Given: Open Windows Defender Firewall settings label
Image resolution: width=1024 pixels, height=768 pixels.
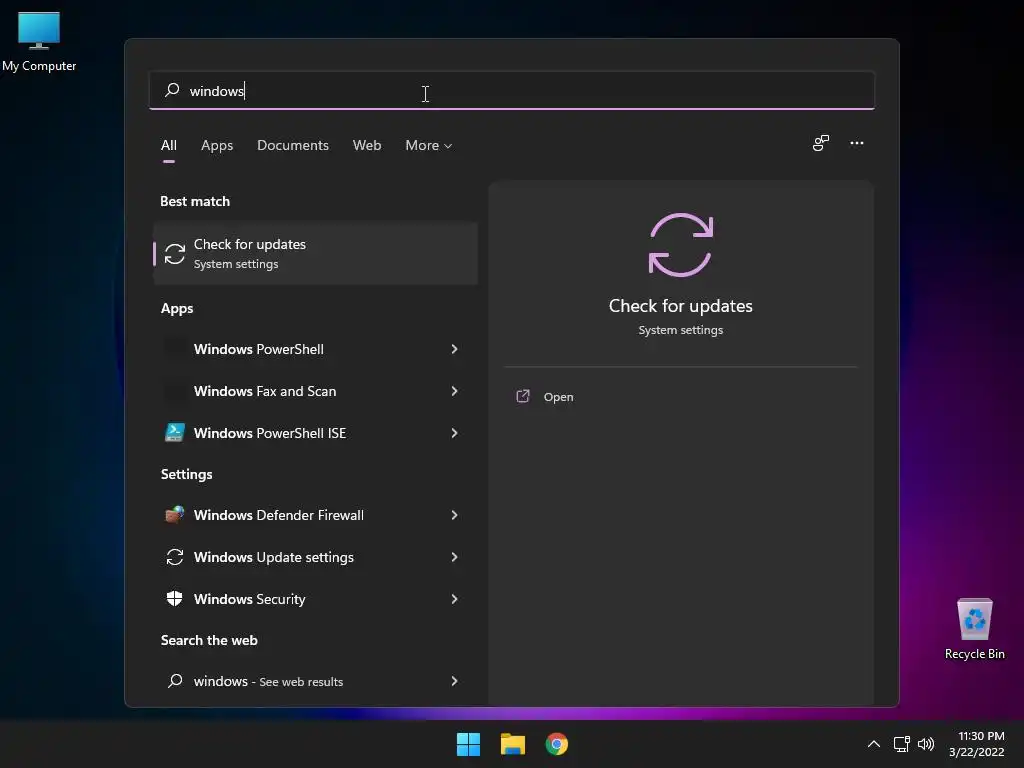Looking at the screenshot, I should 278,515.
